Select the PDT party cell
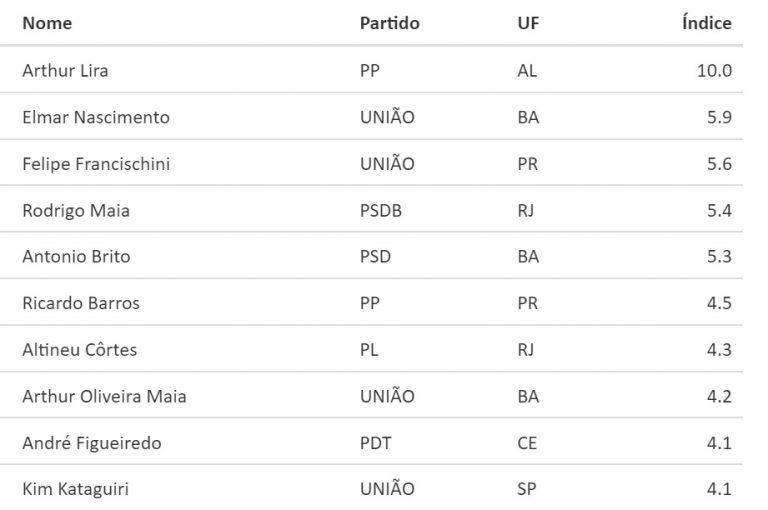The width and height of the screenshot is (768, 510). pyautogui.click(x=376, y=443)
